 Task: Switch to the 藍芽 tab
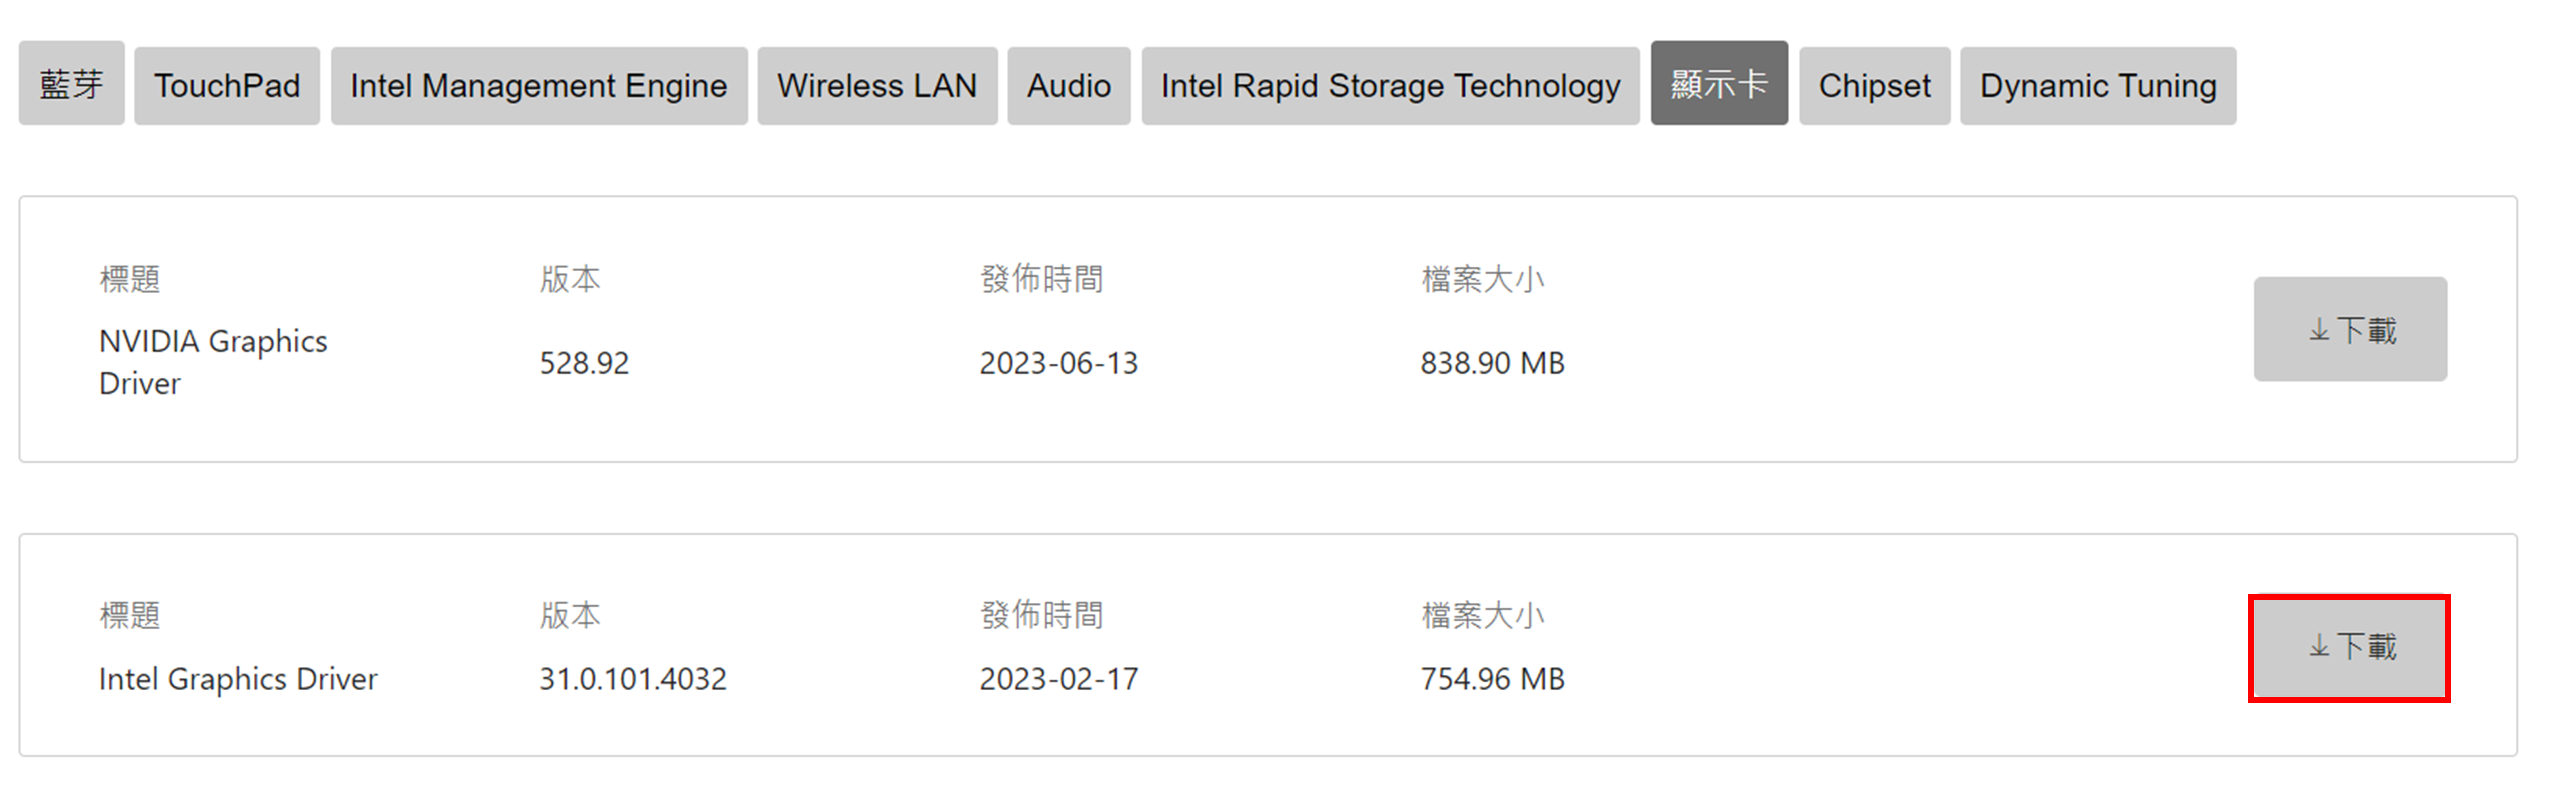[71, 85]
